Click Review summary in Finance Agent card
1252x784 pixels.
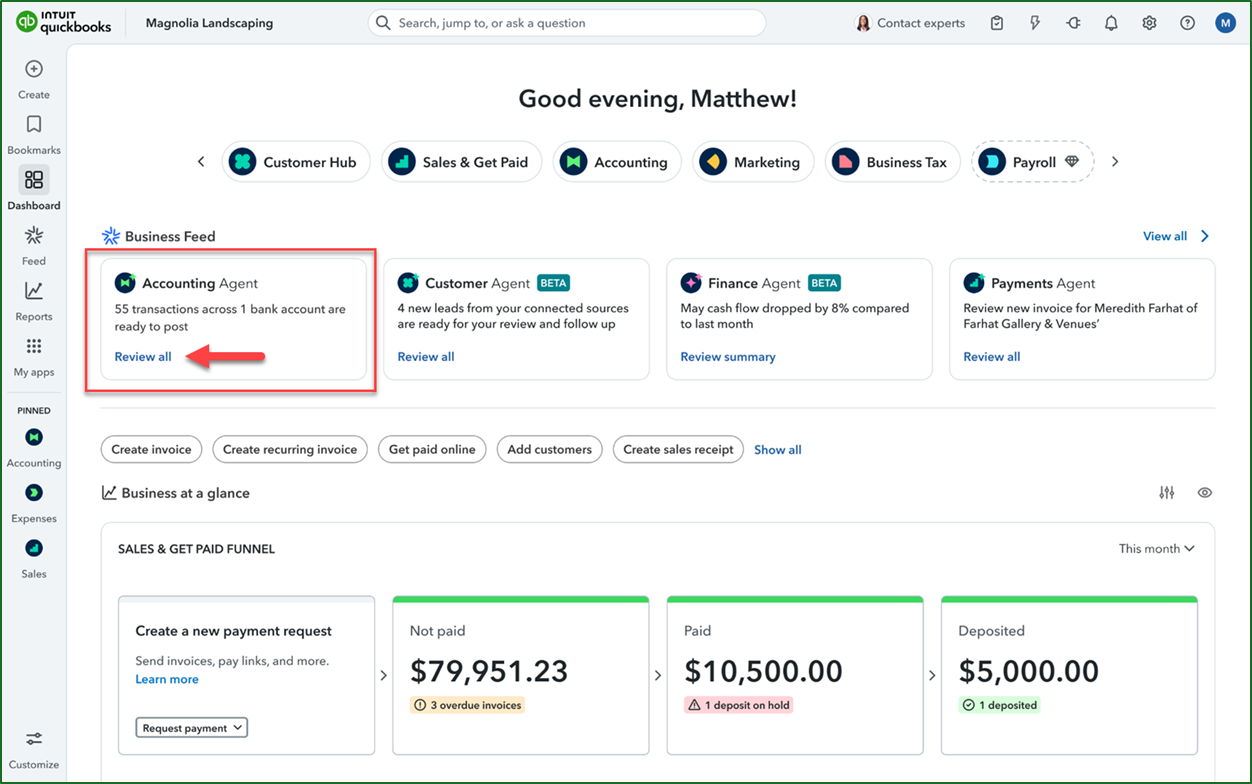(x=728, y=357)
